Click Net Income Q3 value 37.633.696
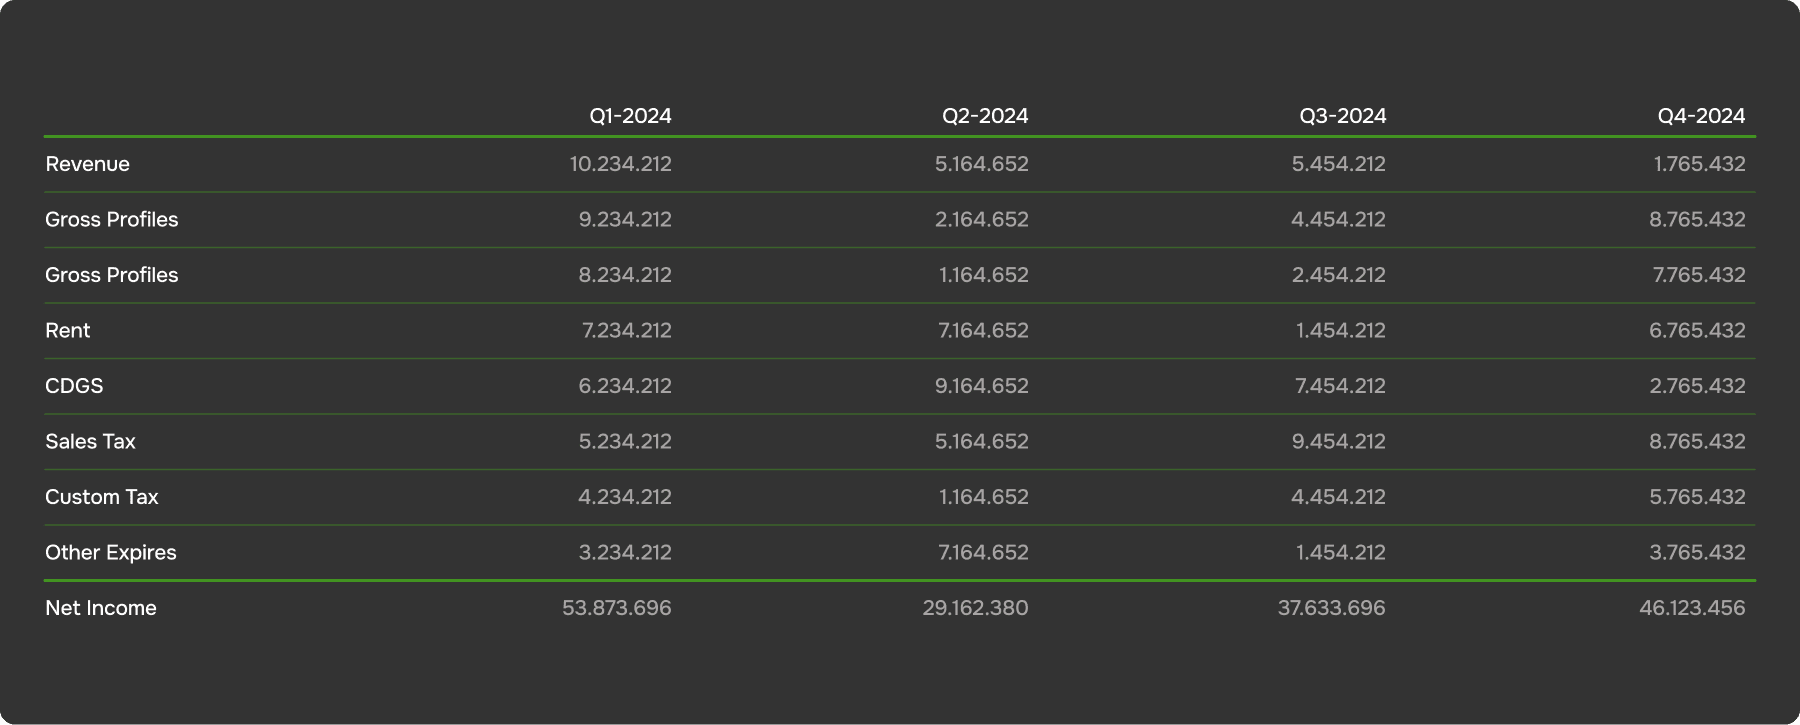This screenshot has height=725, width=1800. 1331,608
